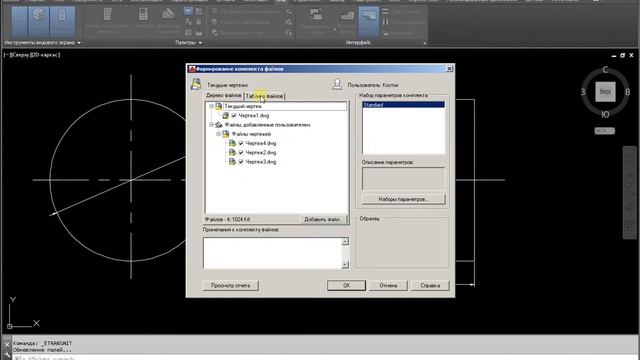The height and width of the screenshot is (360, 640).
Task: Switch to the Дерево файлов tab
Action: coord(224,96)
